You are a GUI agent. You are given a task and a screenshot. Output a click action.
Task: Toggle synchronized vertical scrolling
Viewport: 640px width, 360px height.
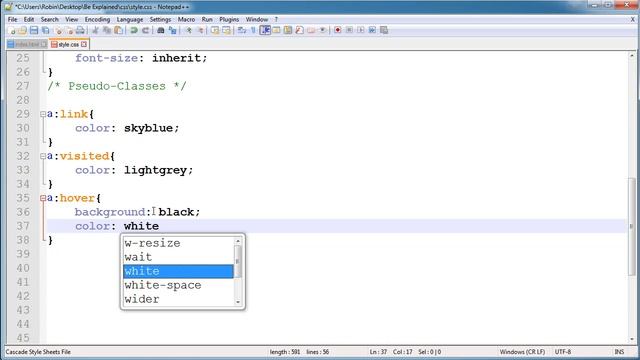point(215,30)
